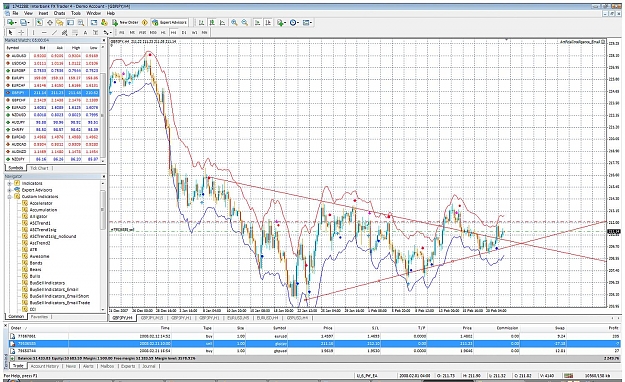Screen dimensions: 625x382
Task: Select NZDUSD row in Market Watch
Action: coord(52,115)
